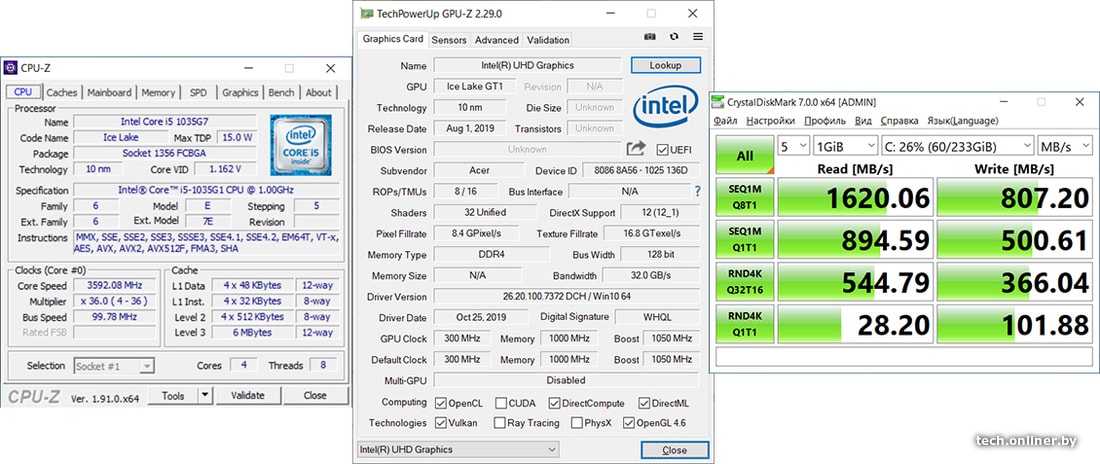1100x464 pixels.
Task: Start all benchmarks with the All button
Action: pos(745,156)
